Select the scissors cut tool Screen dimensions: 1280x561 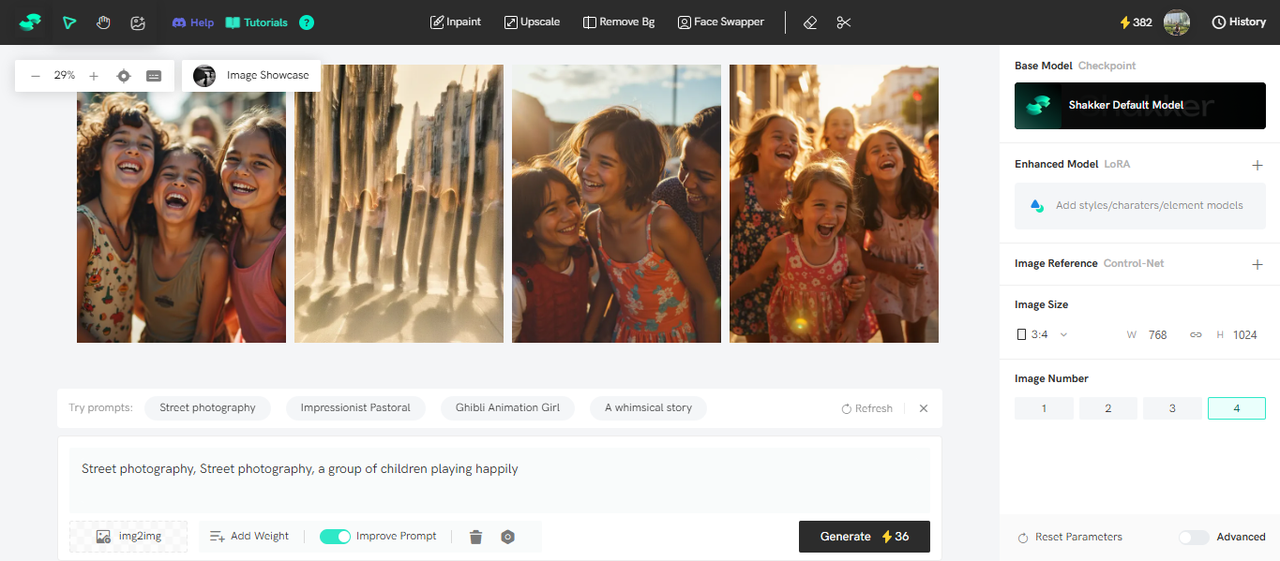point(844,22)
